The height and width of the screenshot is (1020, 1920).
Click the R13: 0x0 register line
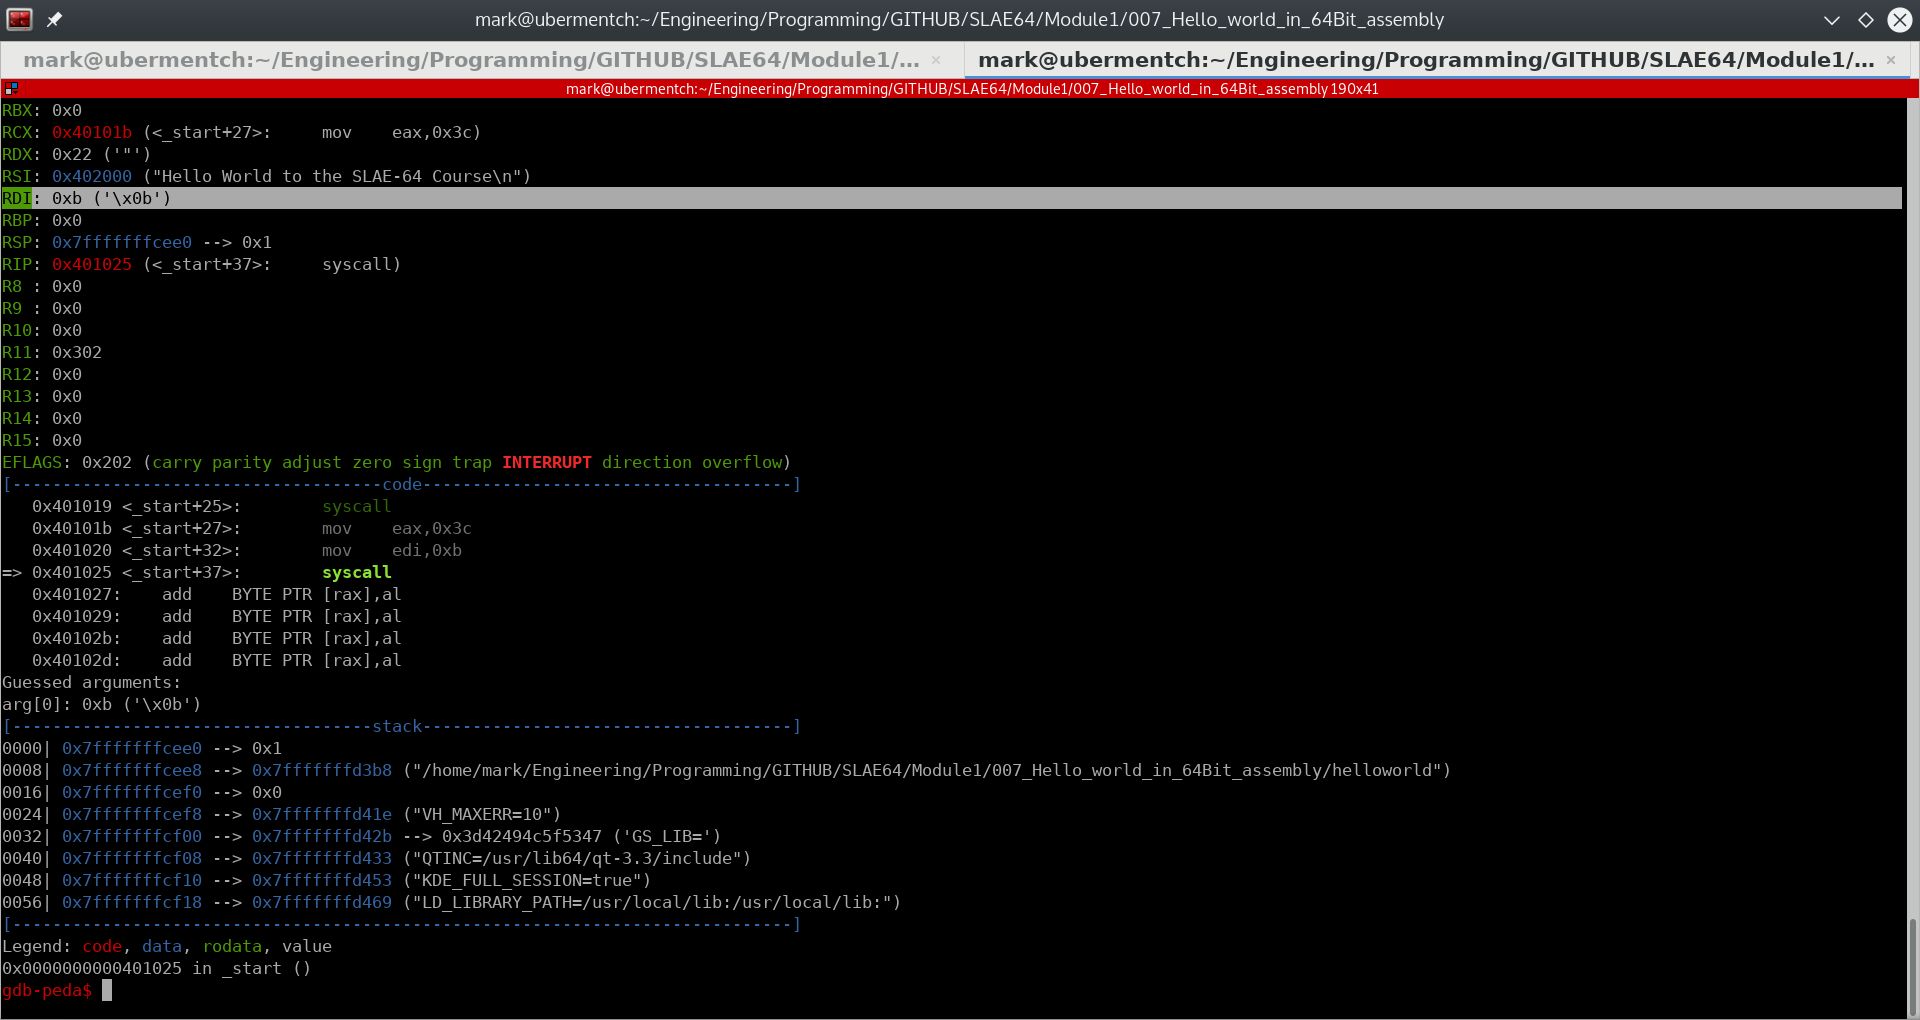(42, 396)
